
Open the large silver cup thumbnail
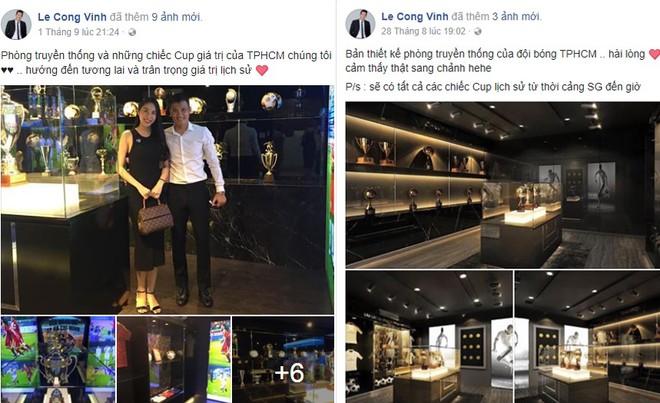point(58,360)
